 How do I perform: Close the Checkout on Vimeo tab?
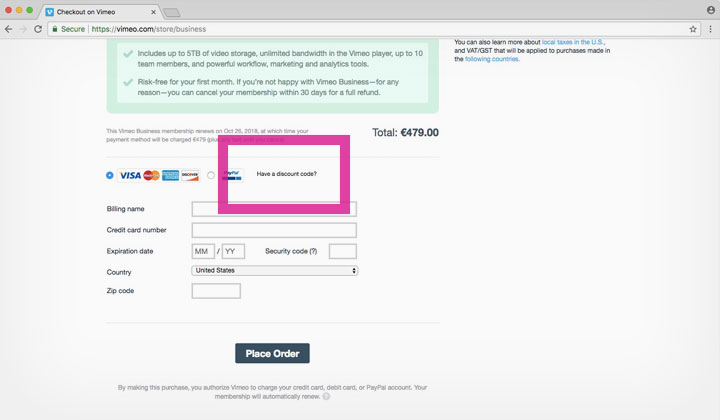point(153,12)
